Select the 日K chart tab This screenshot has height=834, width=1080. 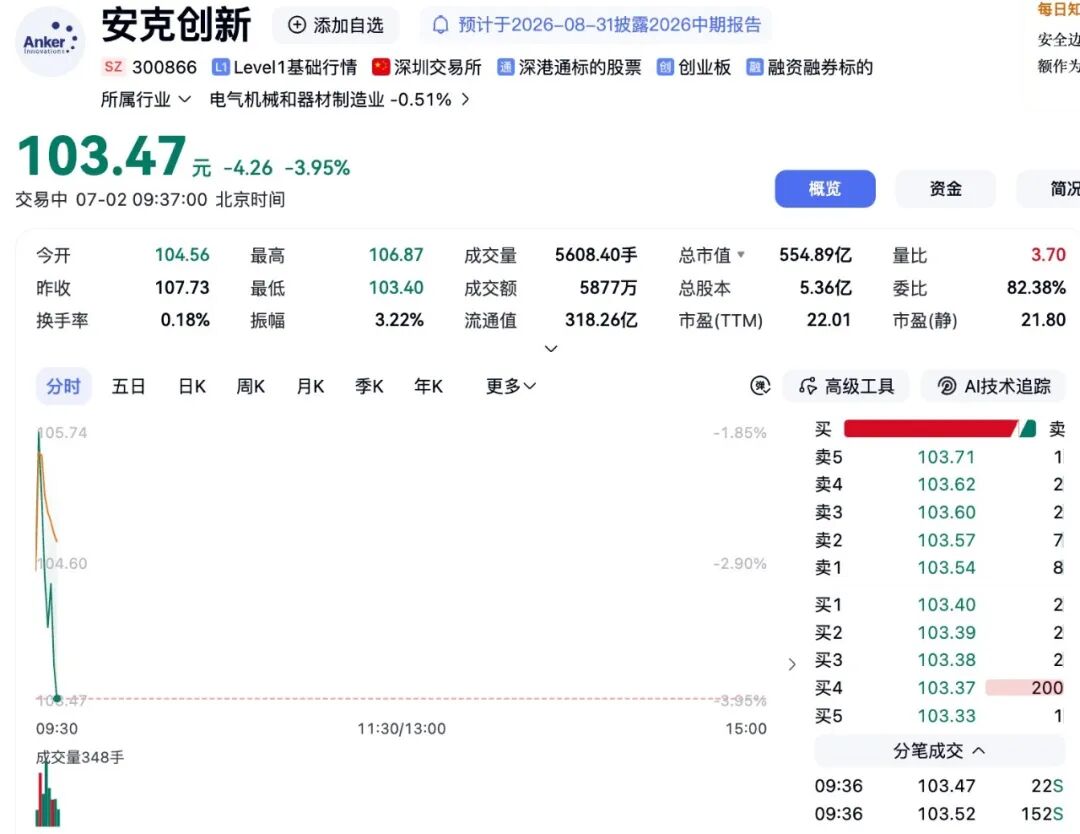(x=191, y=386)
